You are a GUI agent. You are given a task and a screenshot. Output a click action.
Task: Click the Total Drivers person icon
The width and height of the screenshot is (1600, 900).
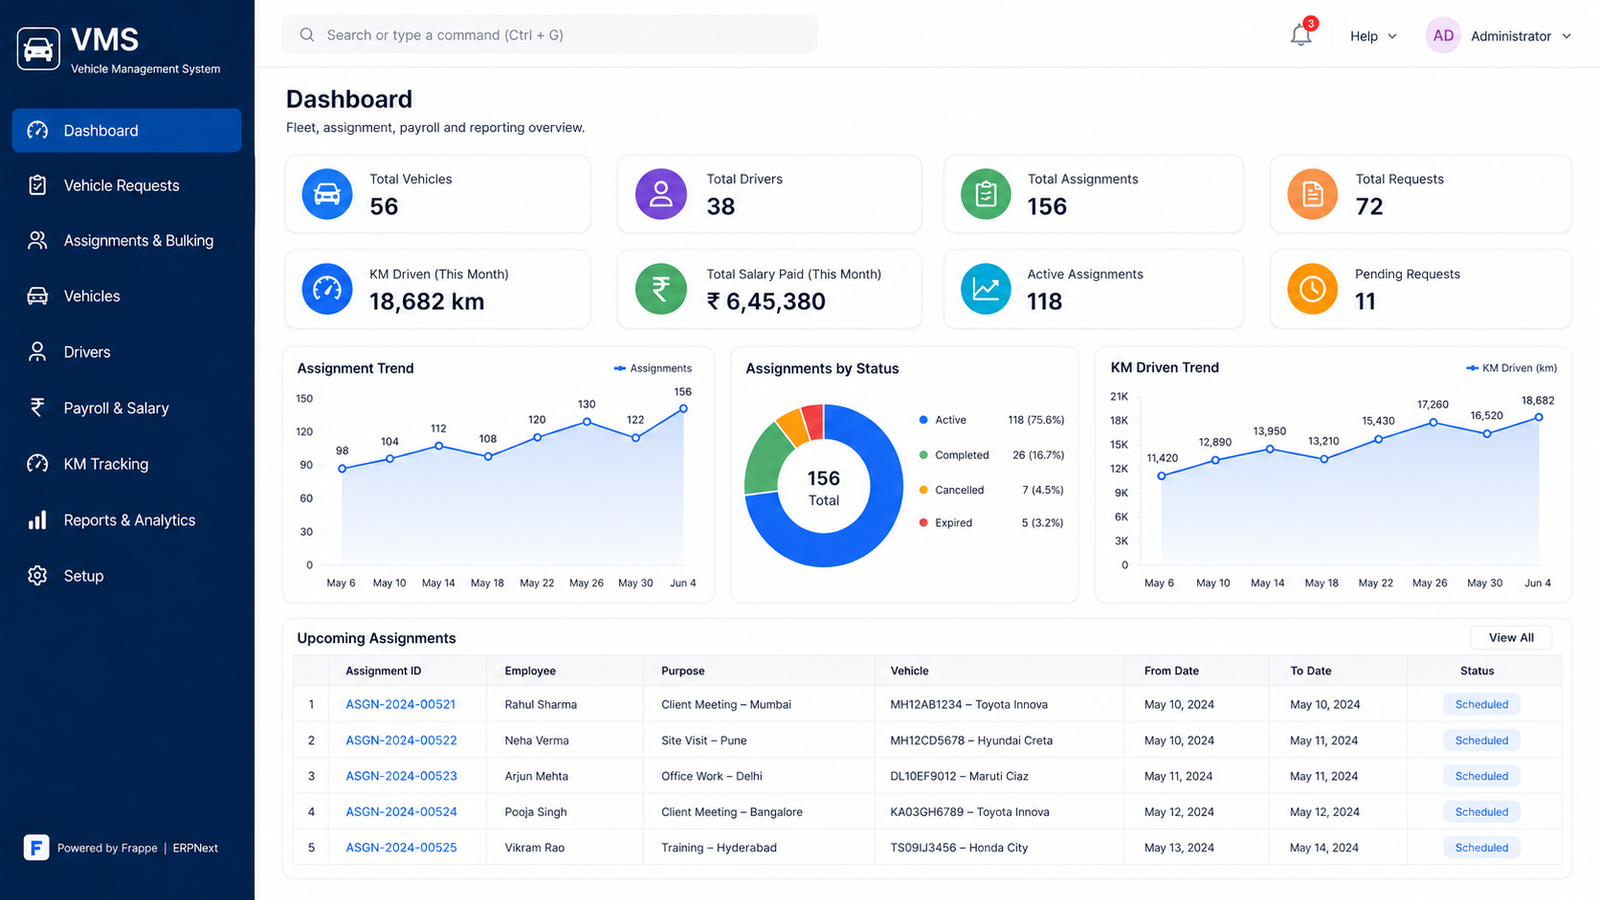click(x=661, y=194)
